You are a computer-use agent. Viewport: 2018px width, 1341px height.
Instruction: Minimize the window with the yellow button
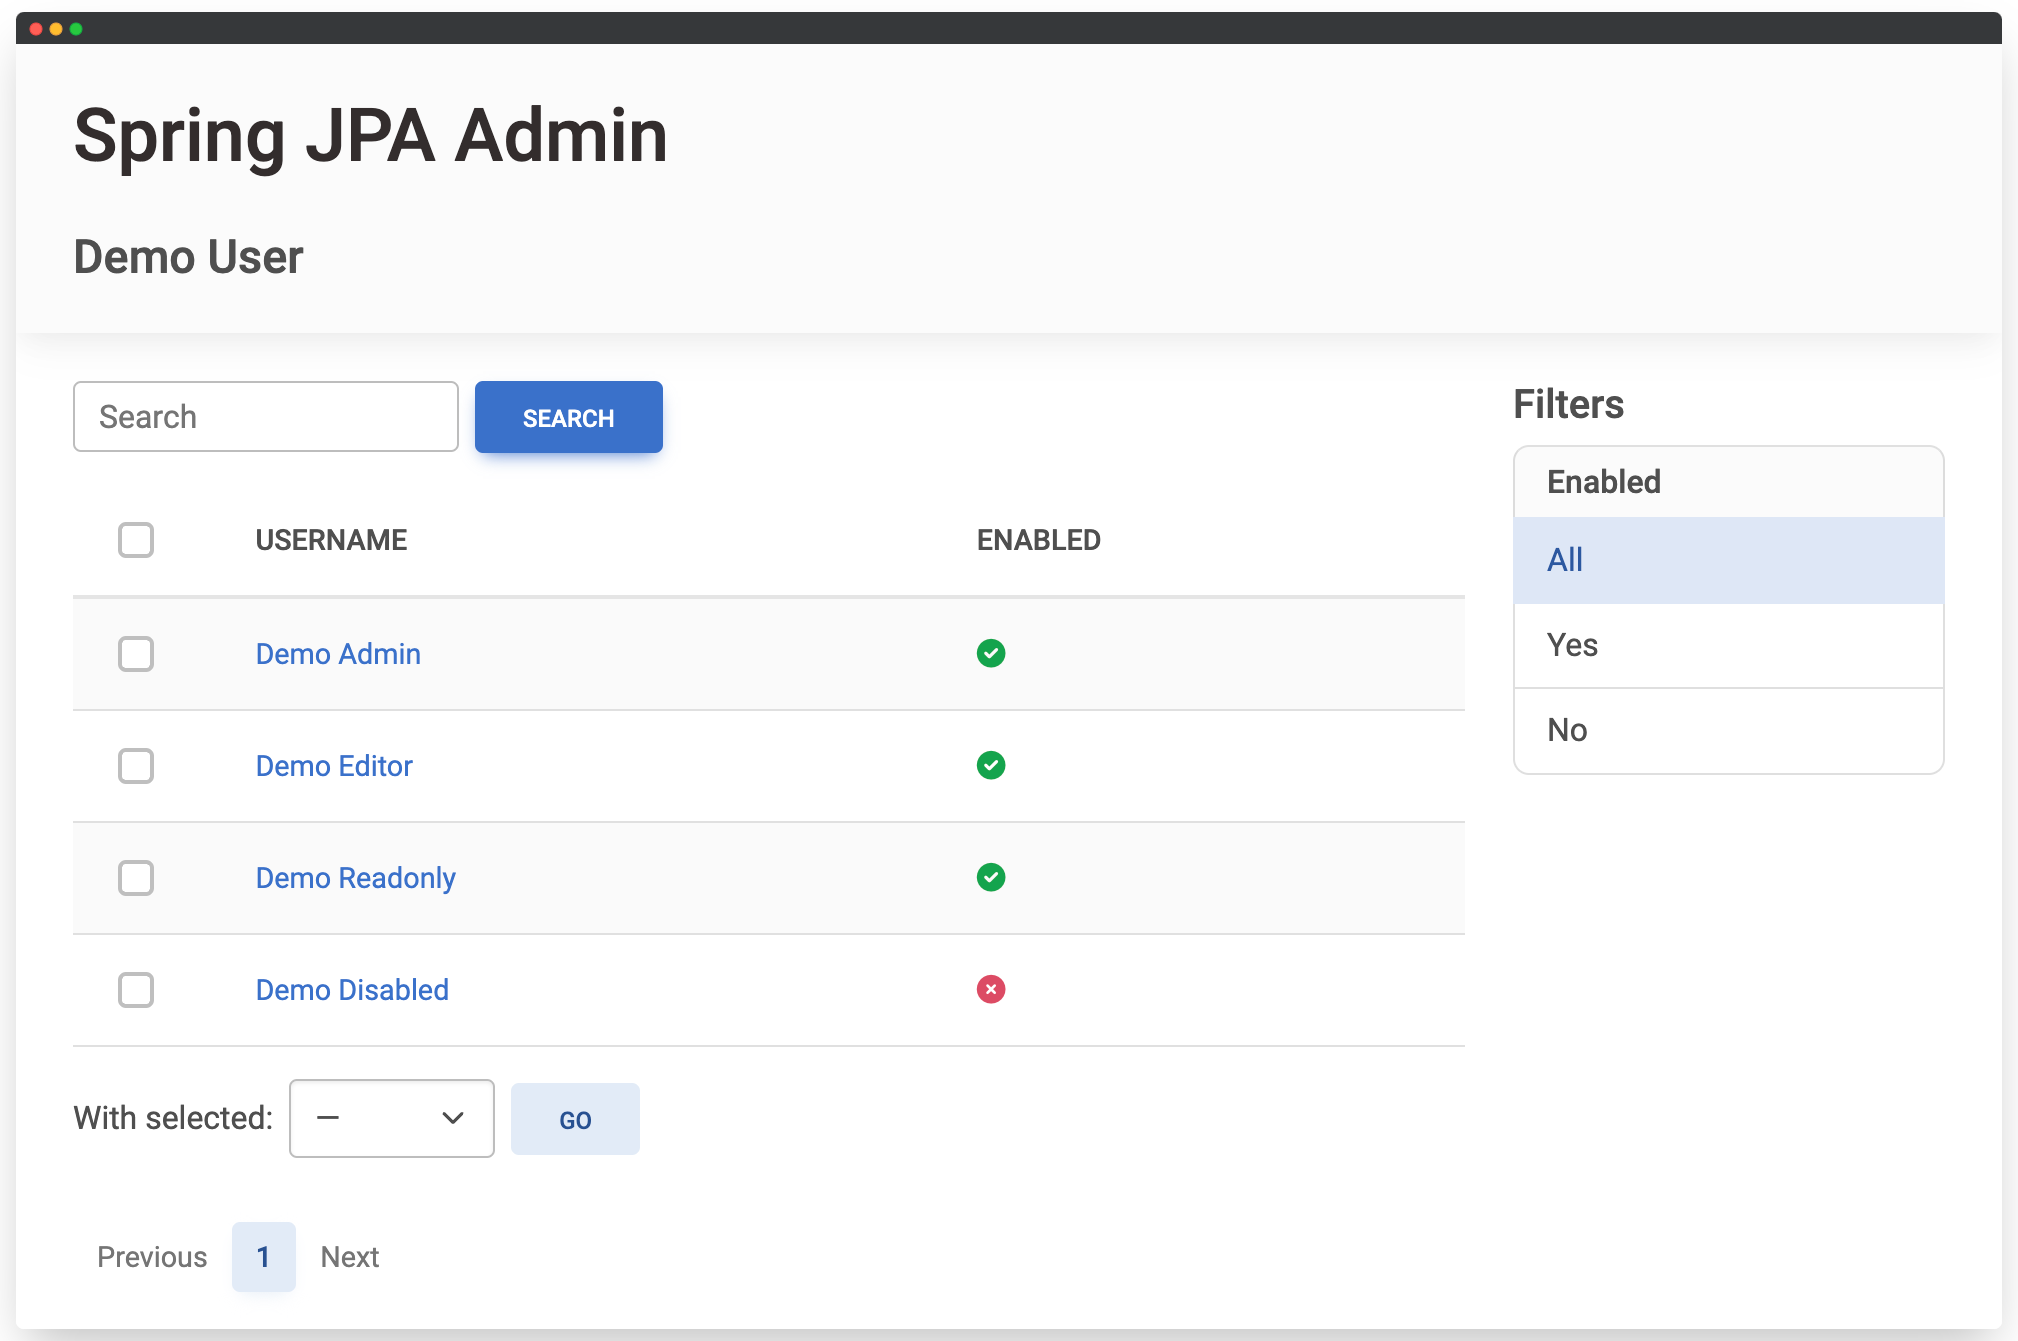pos(56,29)
